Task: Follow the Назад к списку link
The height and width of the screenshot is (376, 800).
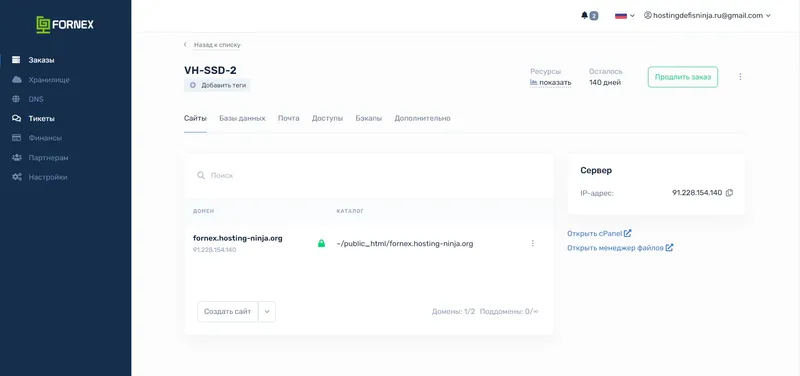Action: [217, 45]
